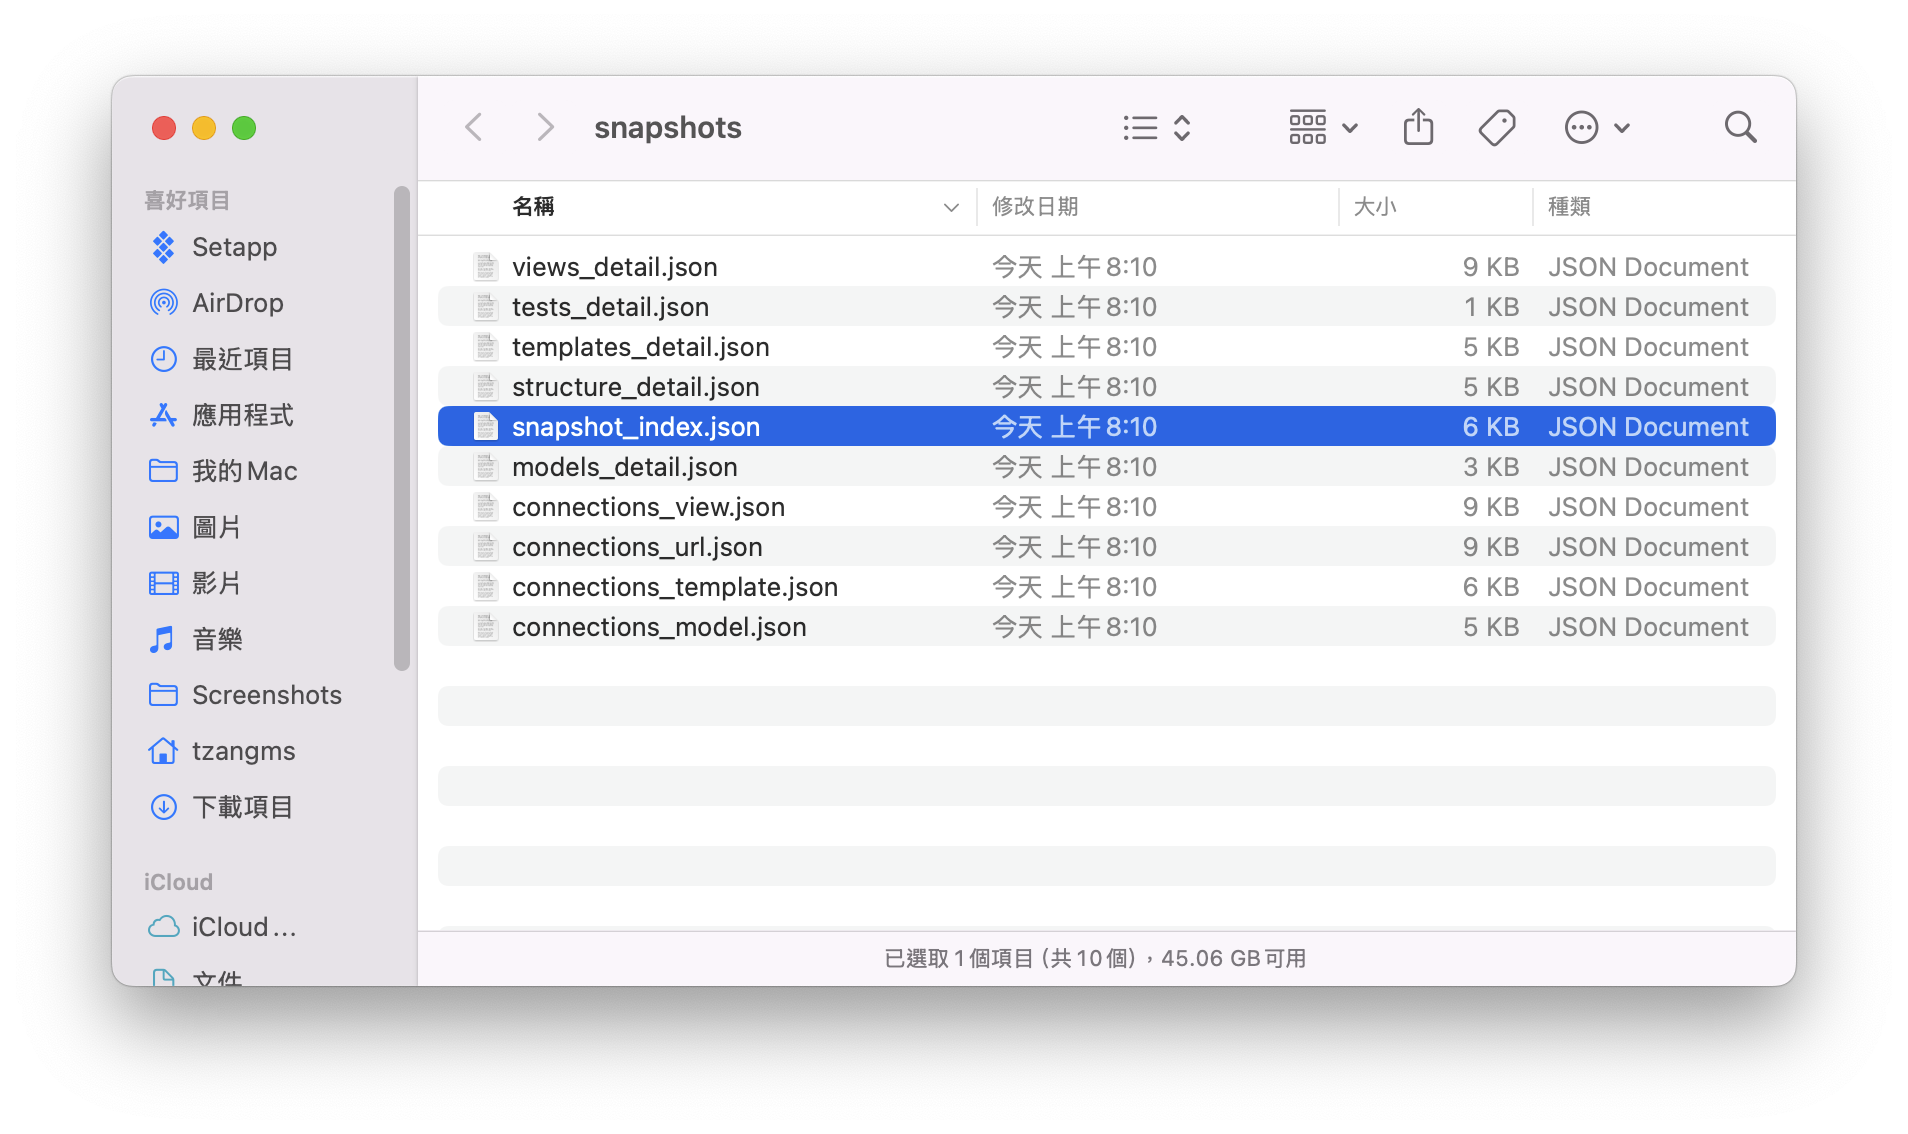Open the 應用程式 applications folder
1908x1134 pixels.
pos(242,415)
